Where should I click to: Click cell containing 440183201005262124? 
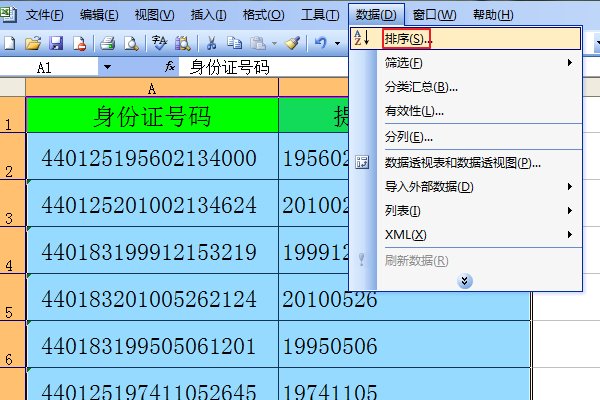click(x=152, y=298)
